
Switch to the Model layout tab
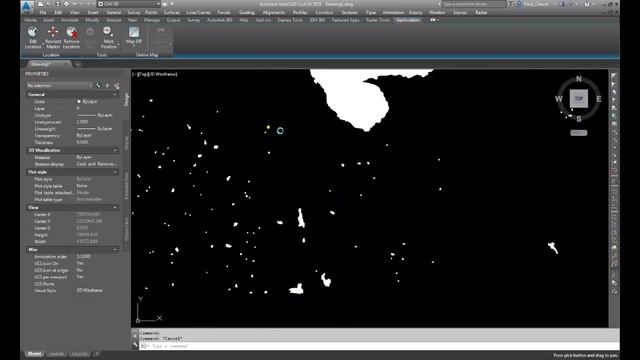pyautogui.click(x=34, y=353)
